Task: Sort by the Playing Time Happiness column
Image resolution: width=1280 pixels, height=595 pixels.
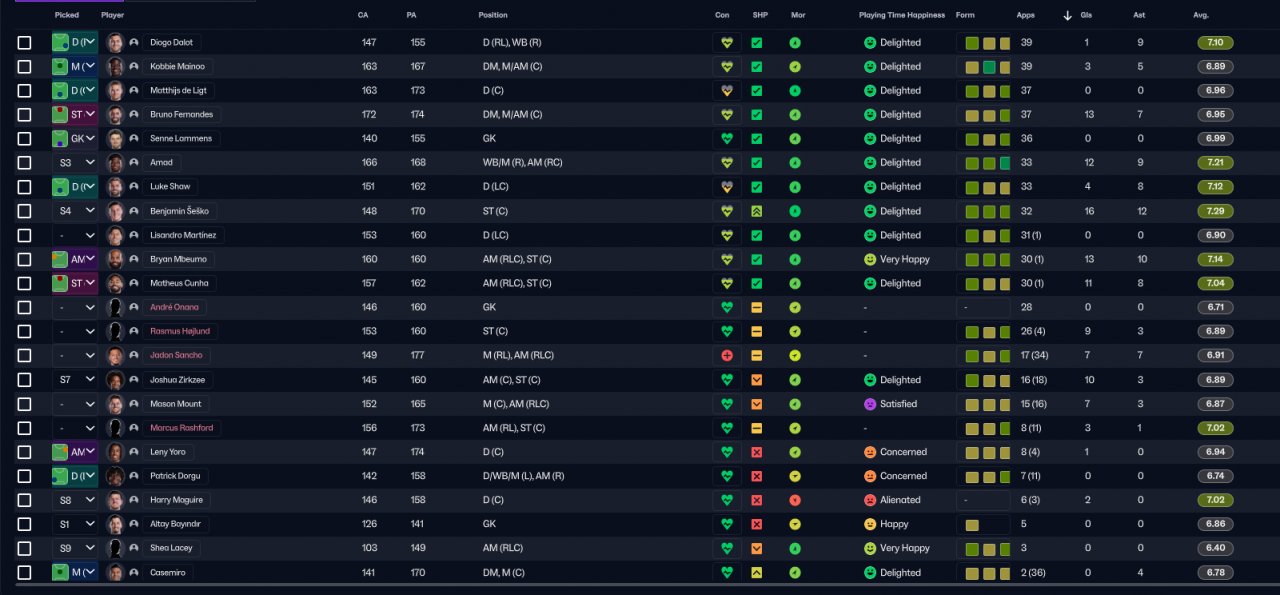Action: pyautogui.click(x=902, y=16)
